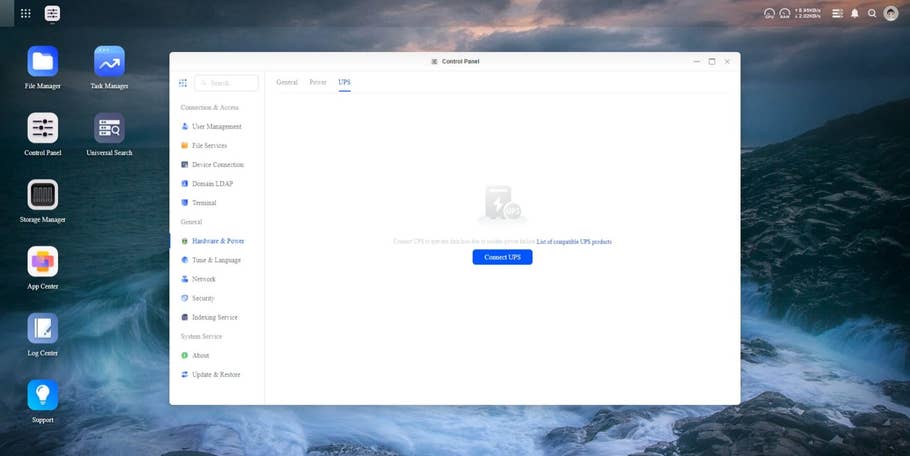Click the notification bell icon
The height and width of the screenshot is (456, 910).
855,14
